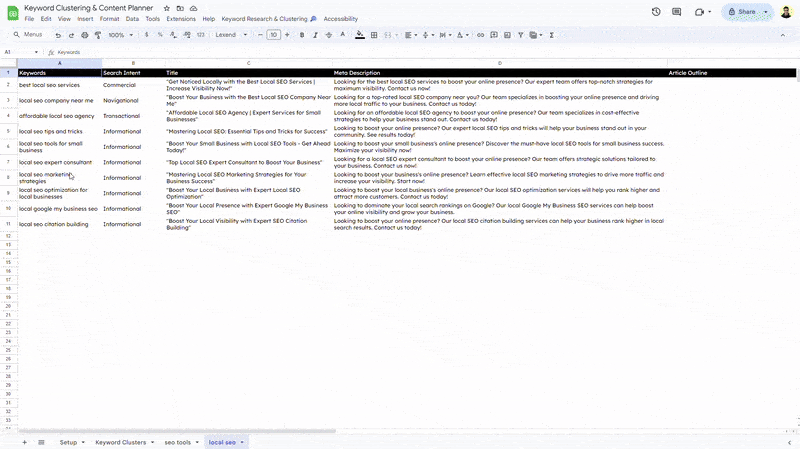Open the Extensions menu
The height and width of the screenshot is (449, 800).
click(x=181, y=19)
